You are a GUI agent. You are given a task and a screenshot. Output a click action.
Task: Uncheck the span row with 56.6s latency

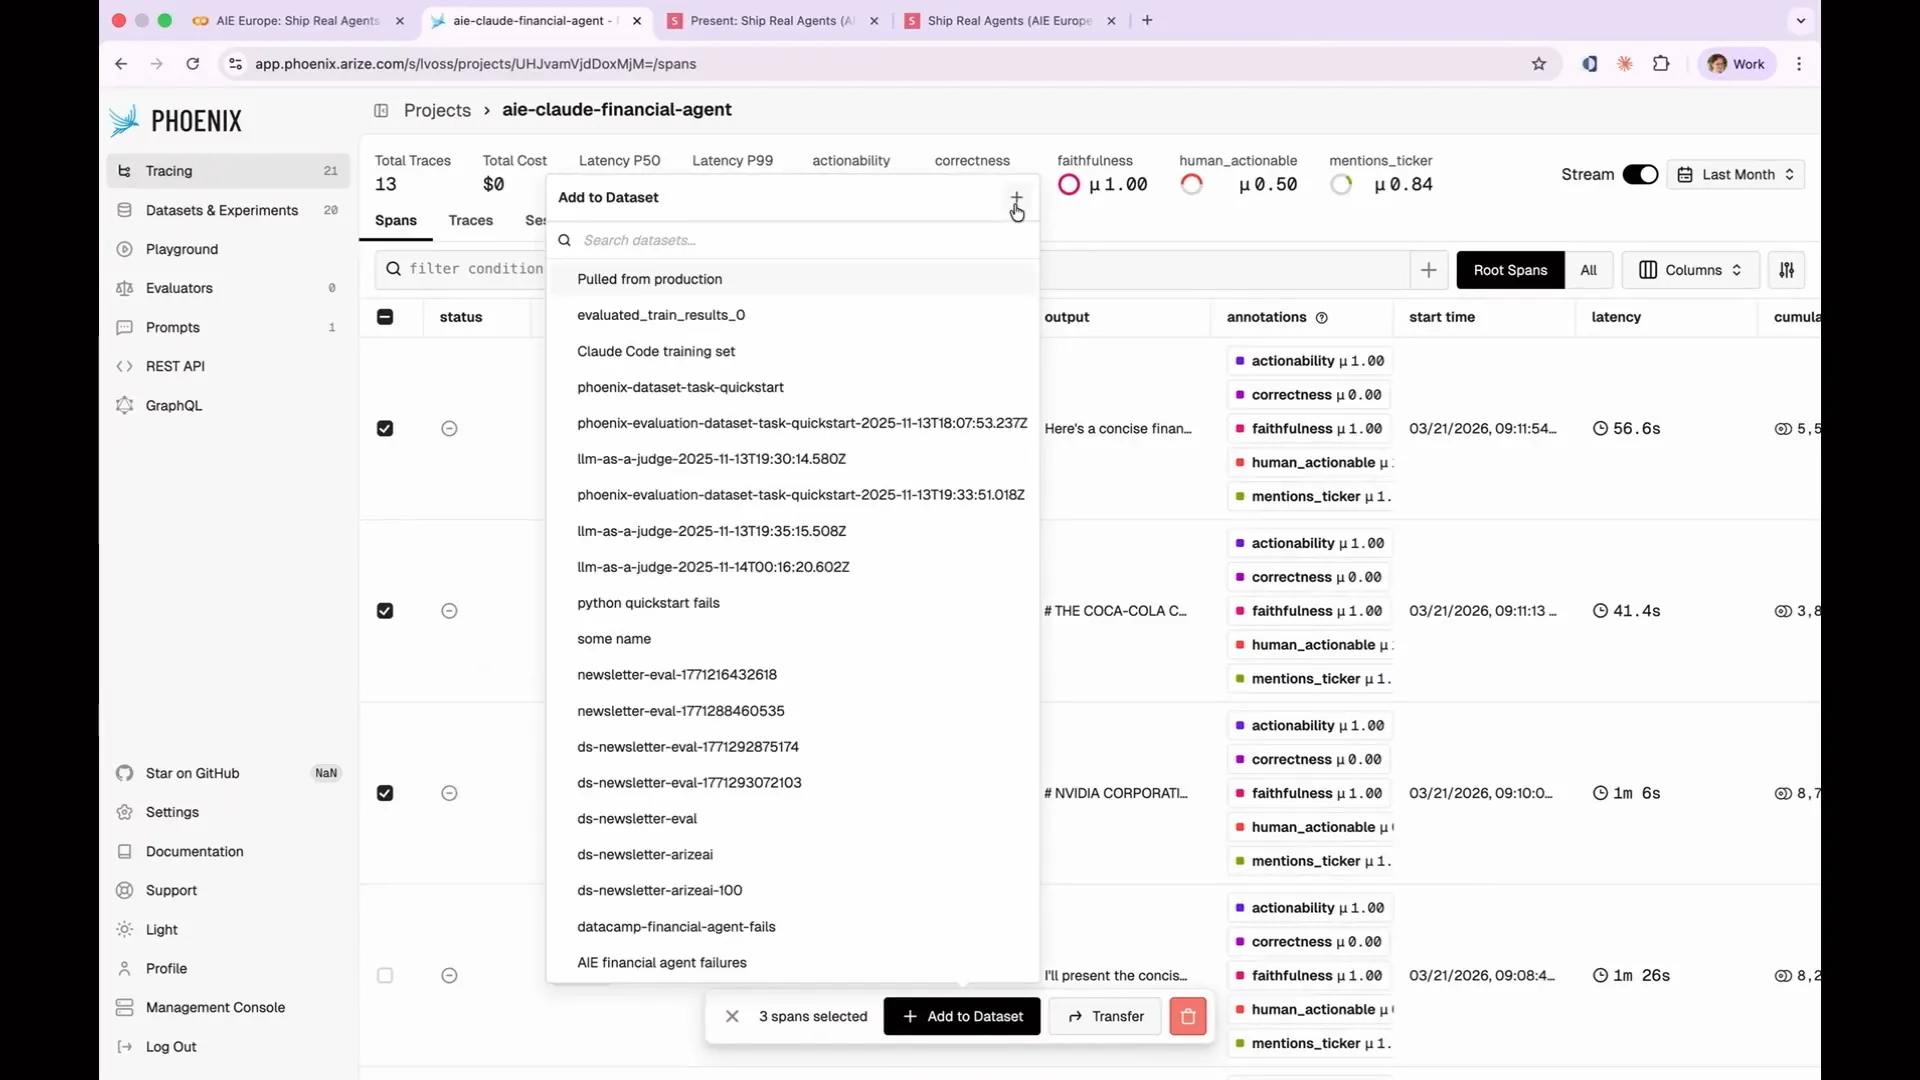pyautogui.click(x=385, y=429)
